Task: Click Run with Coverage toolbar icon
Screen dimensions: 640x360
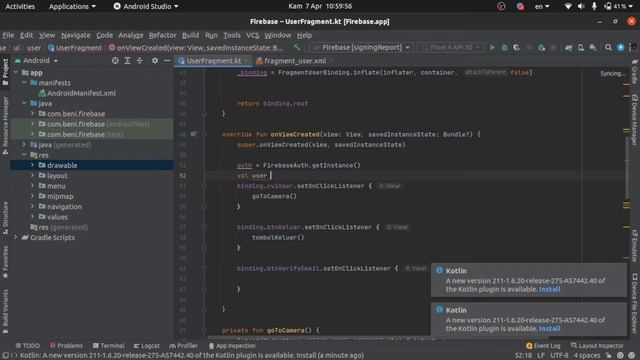Action: [516, 48]
